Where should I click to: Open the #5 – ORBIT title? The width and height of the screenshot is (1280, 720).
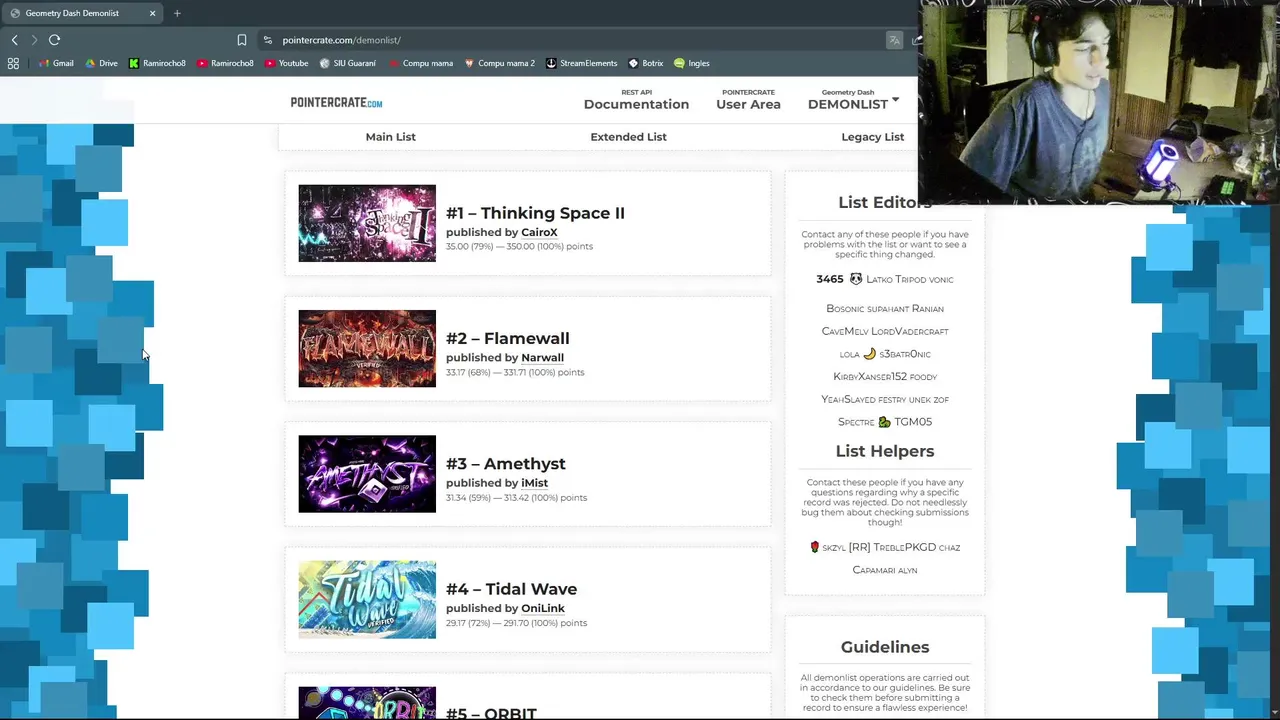[x=491, y=712]
